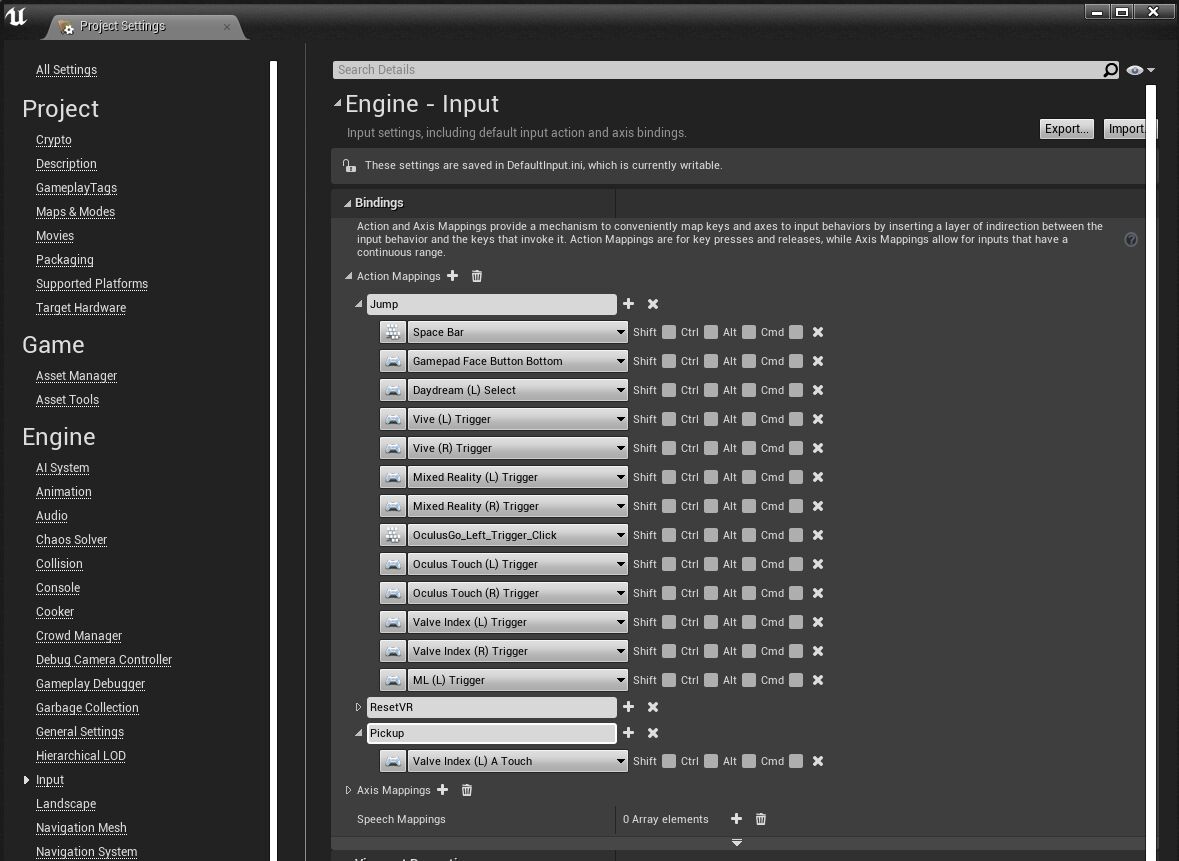Expand the ResetVR action mapping

(359, 707)
